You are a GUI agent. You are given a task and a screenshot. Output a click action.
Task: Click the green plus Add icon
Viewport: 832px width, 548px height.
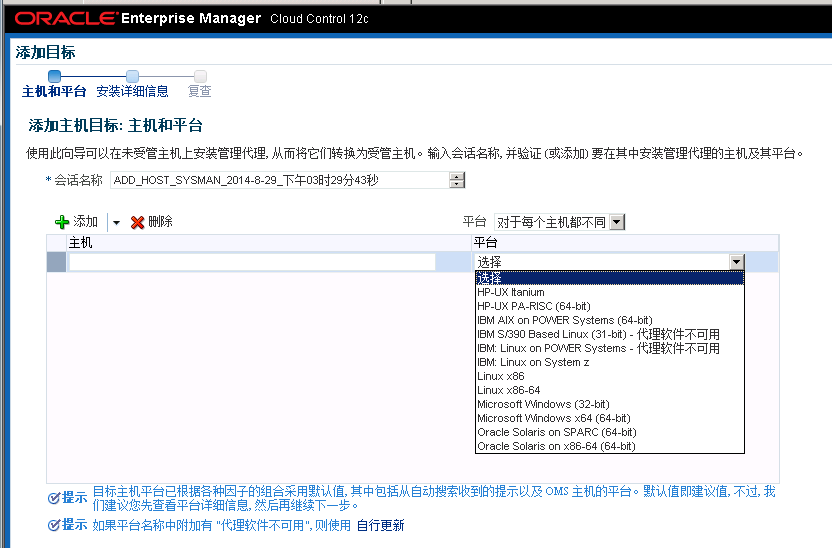coord(62,222)
